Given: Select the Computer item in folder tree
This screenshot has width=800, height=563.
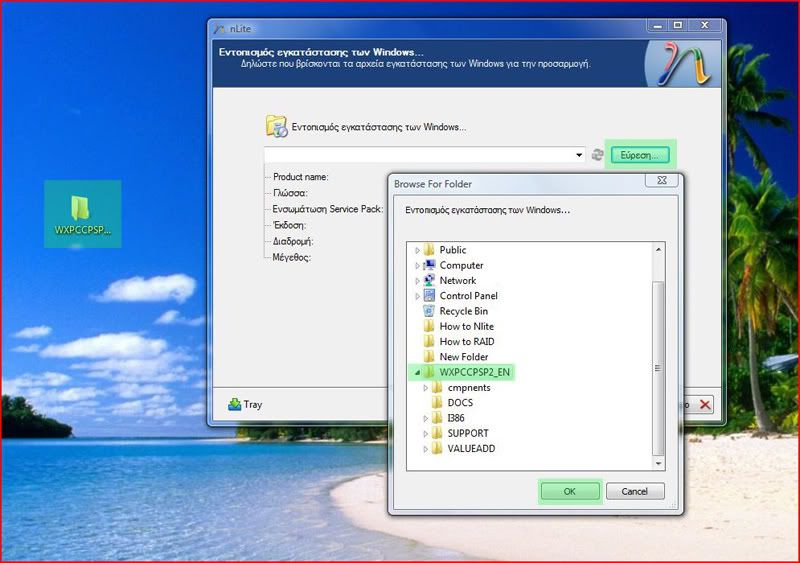Looking at the screenshot, I should click(461, 265).
